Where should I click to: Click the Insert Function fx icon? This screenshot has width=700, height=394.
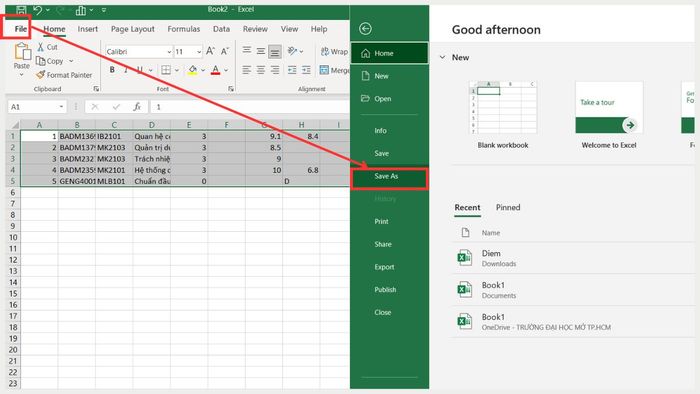(138, 107)
